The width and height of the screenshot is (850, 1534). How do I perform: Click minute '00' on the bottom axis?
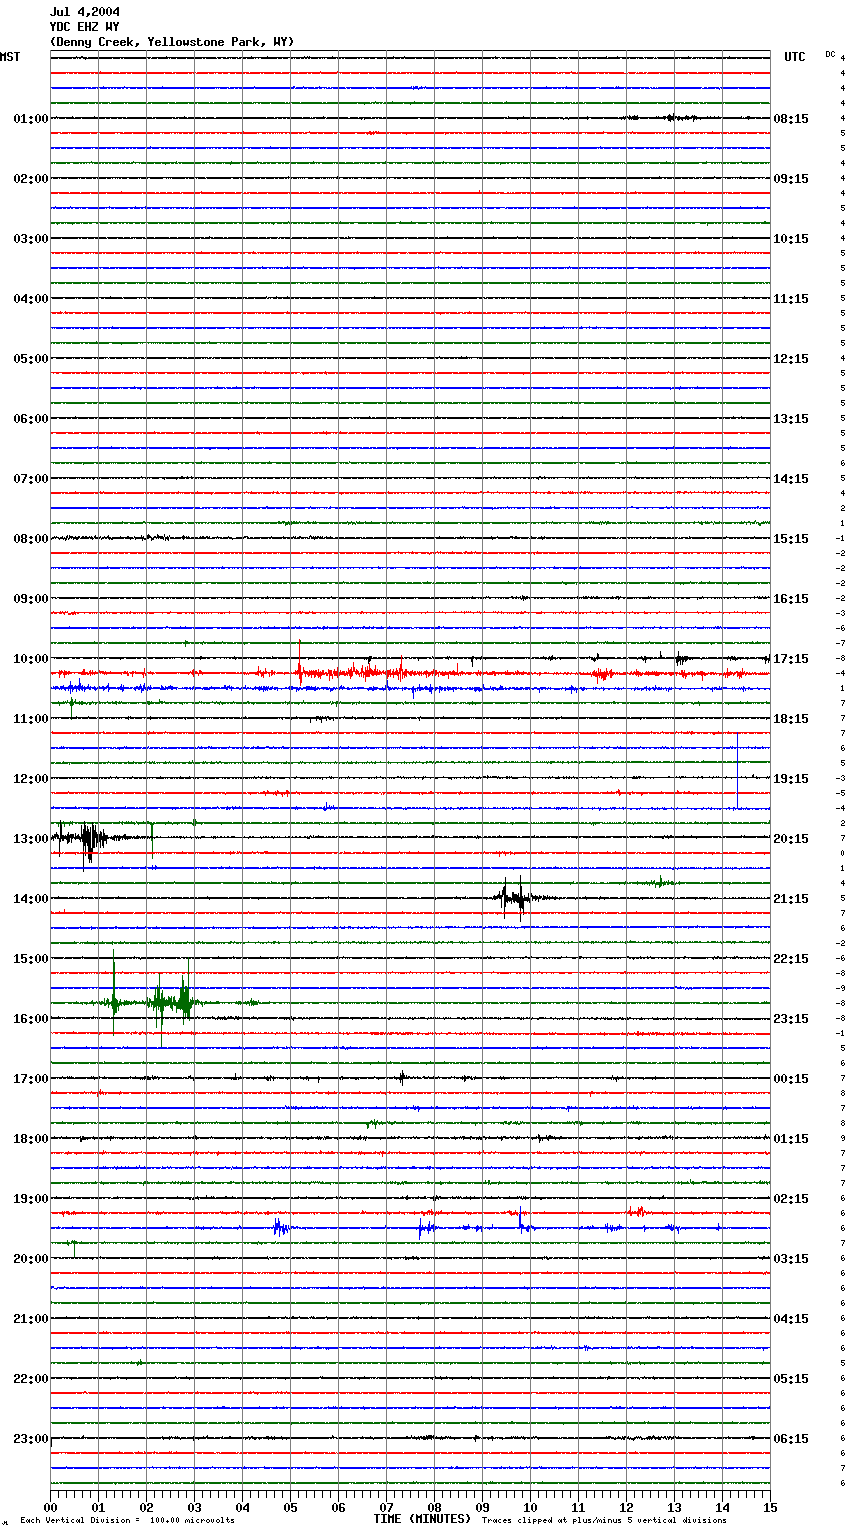(50, 1507)
